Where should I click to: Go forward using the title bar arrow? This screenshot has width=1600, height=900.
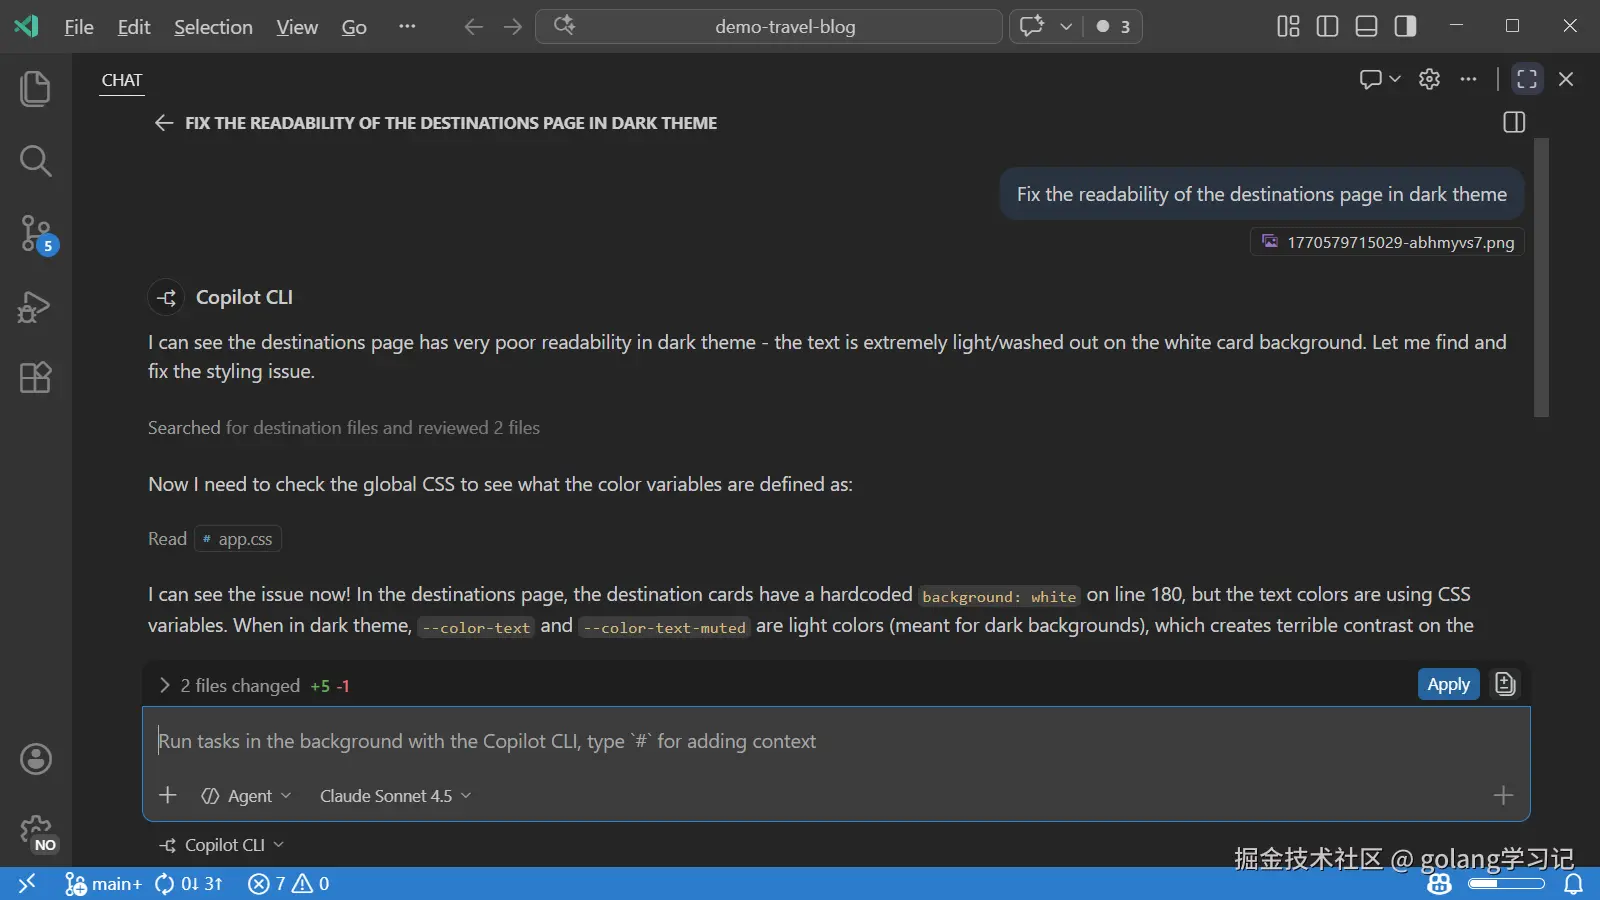point(513,27)
